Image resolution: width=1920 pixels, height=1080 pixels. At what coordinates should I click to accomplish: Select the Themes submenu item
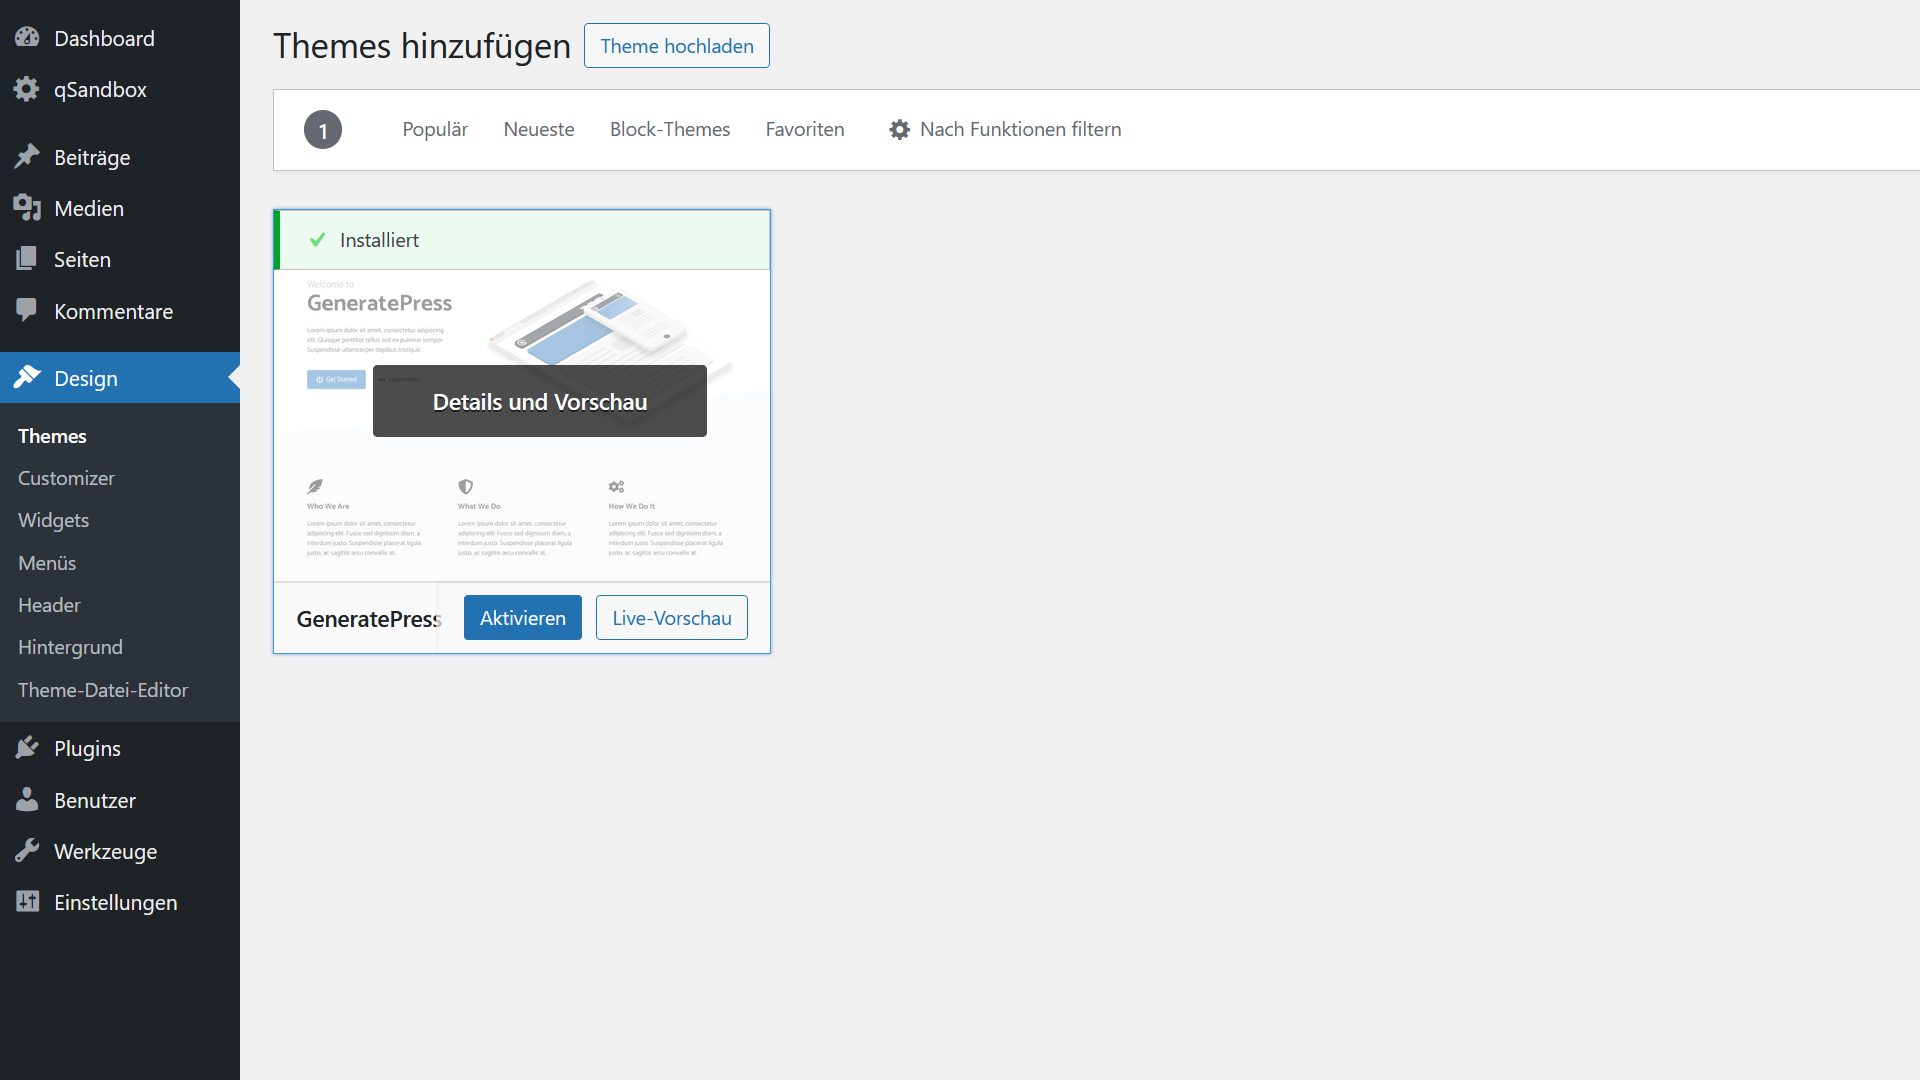[x=52, y=436]
